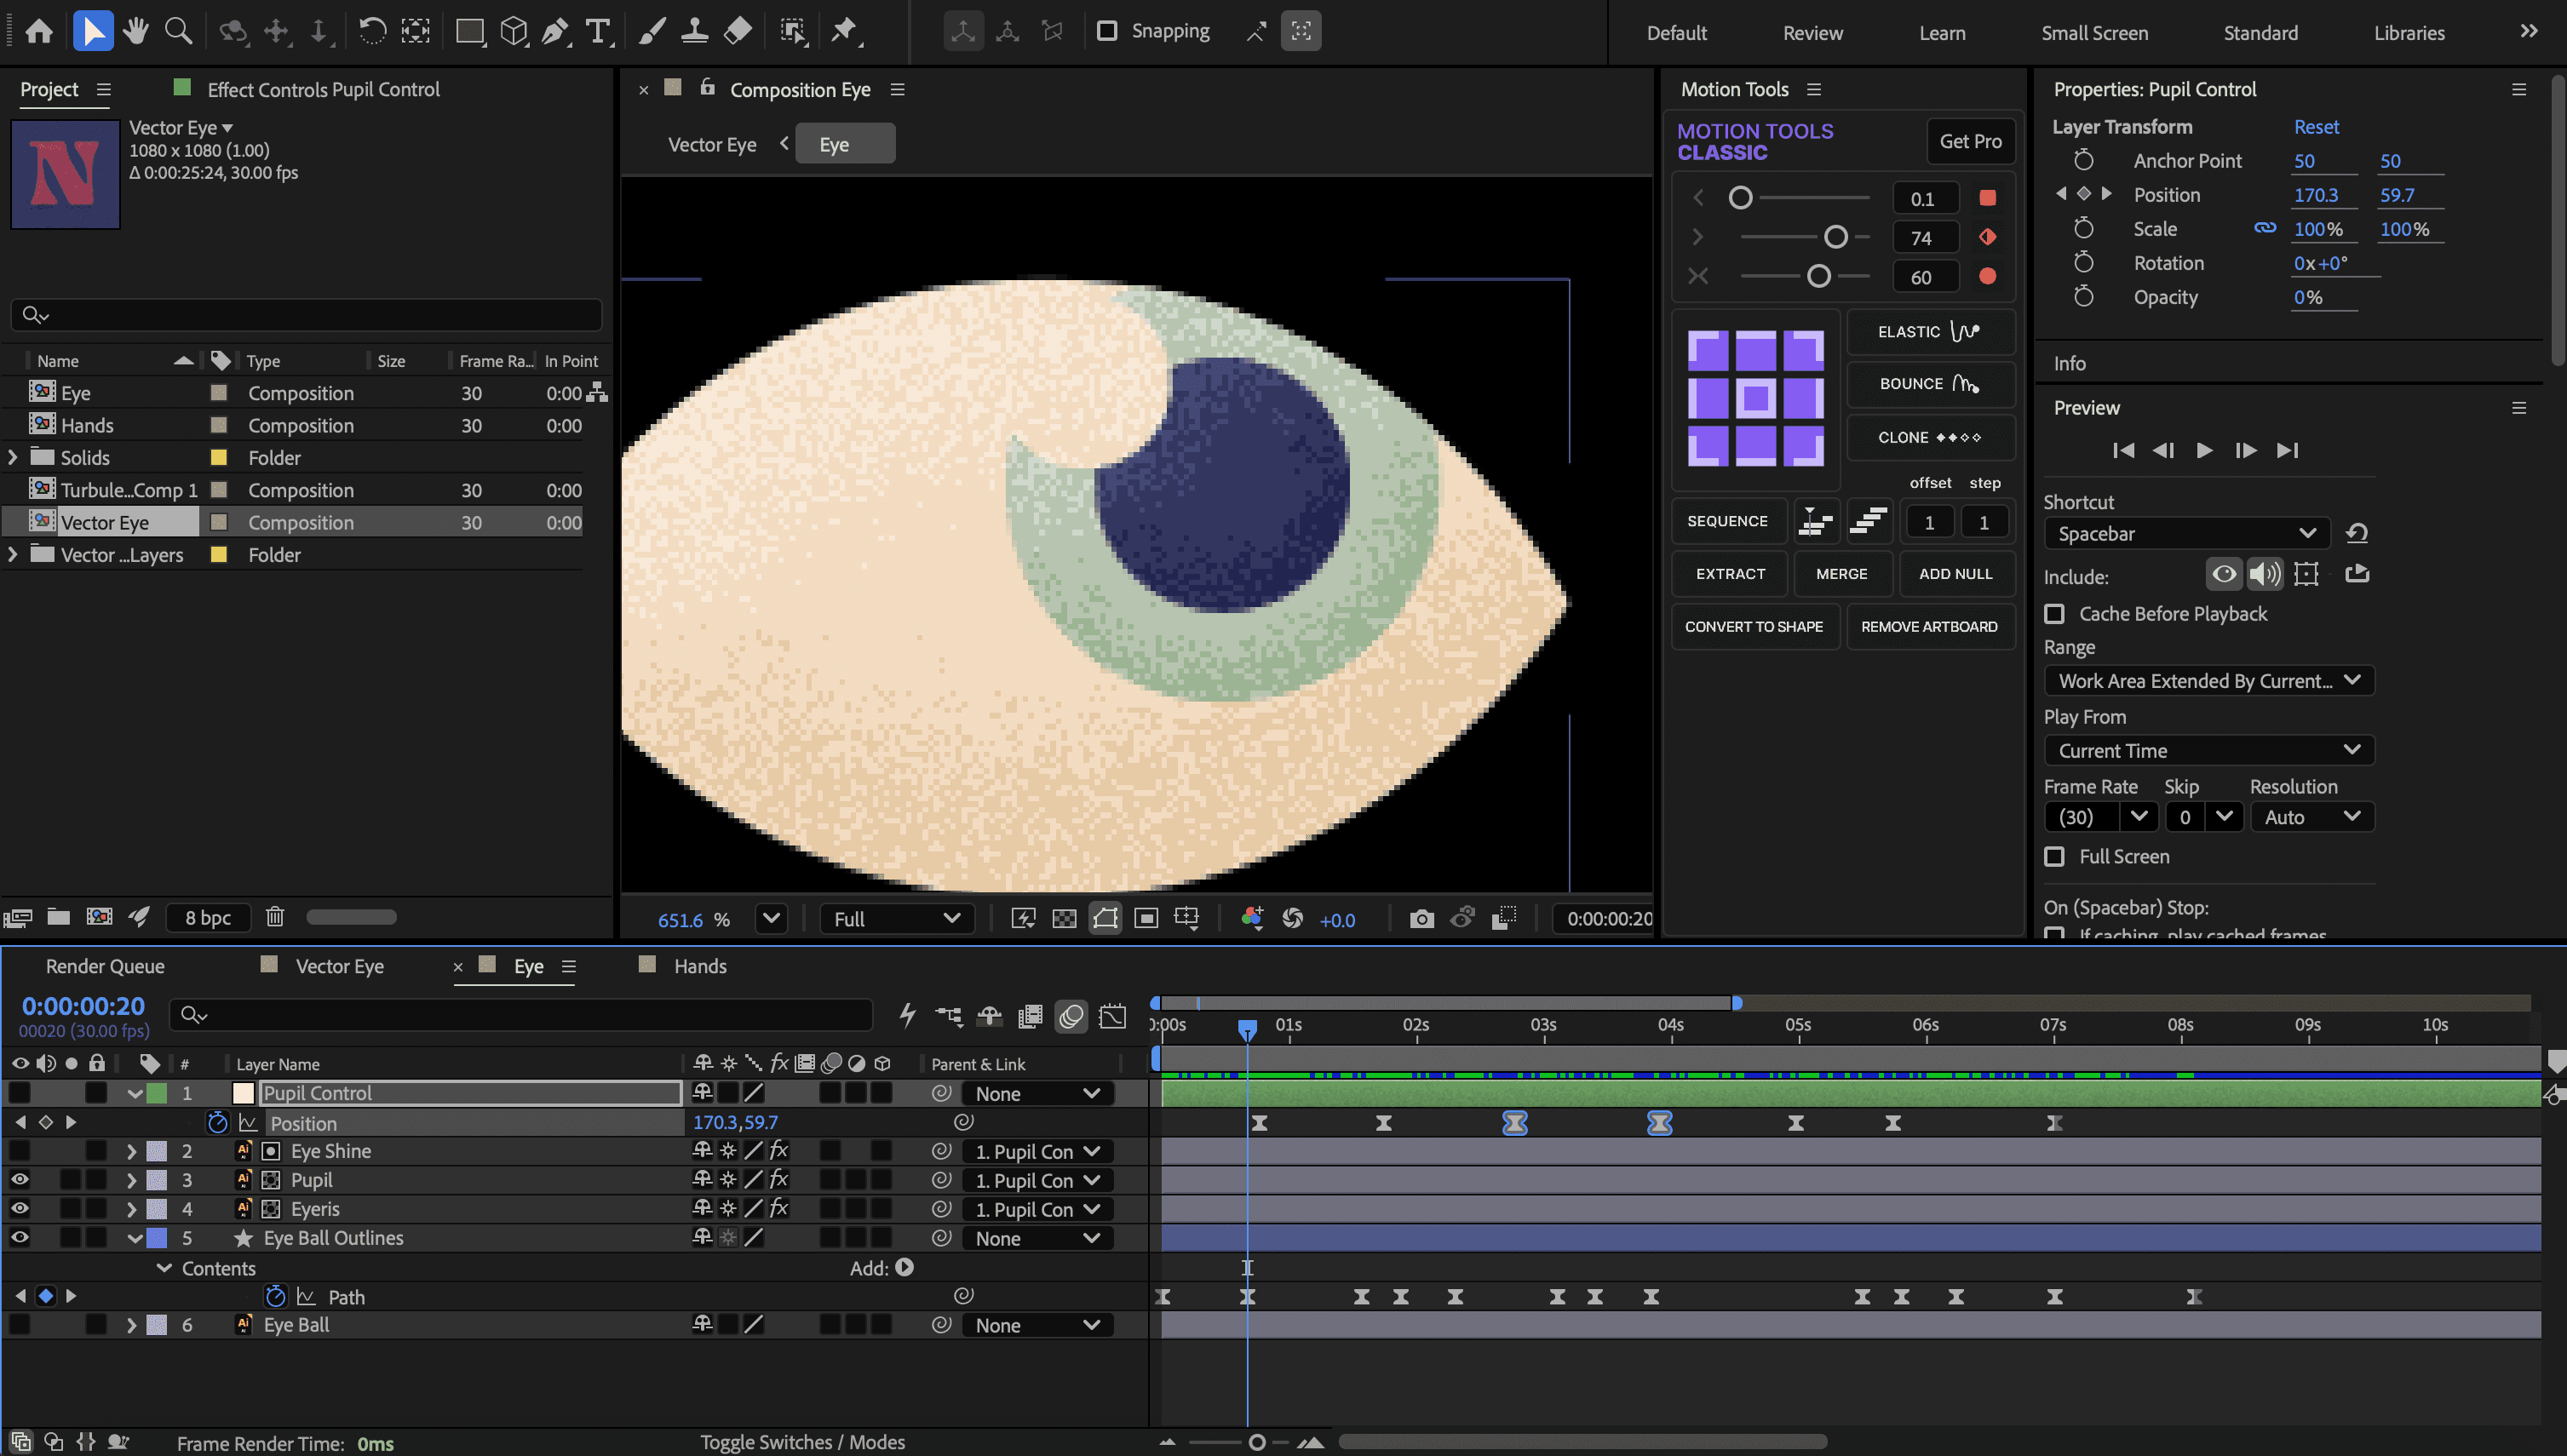2567x1456 pixels.
Task: Pick the Puppet Pin tool
Action: (x=847, y=31)
